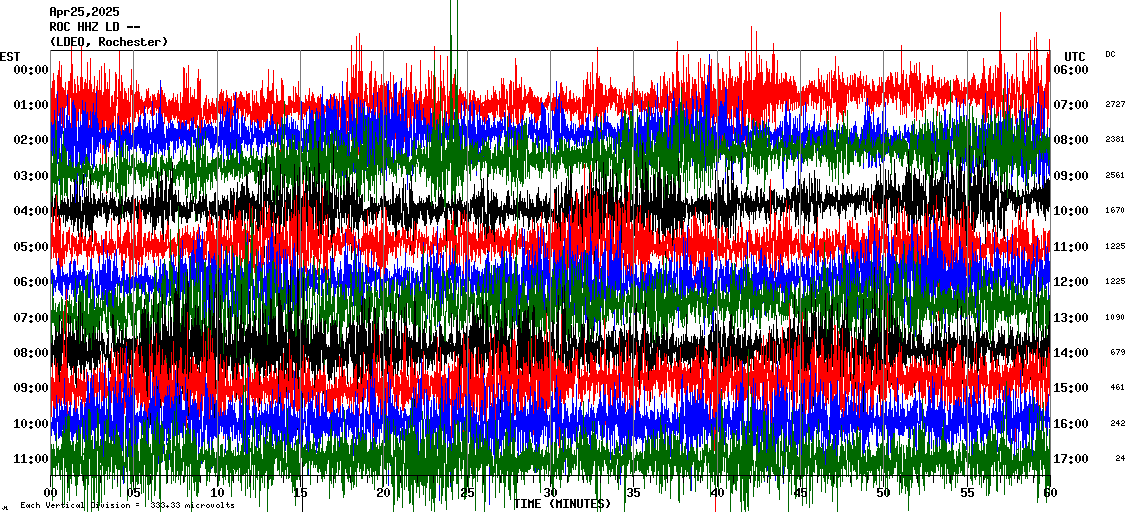The image size is (1130, 519).
Task: Click the UTC column header
Action: (x=1075, y=56)
